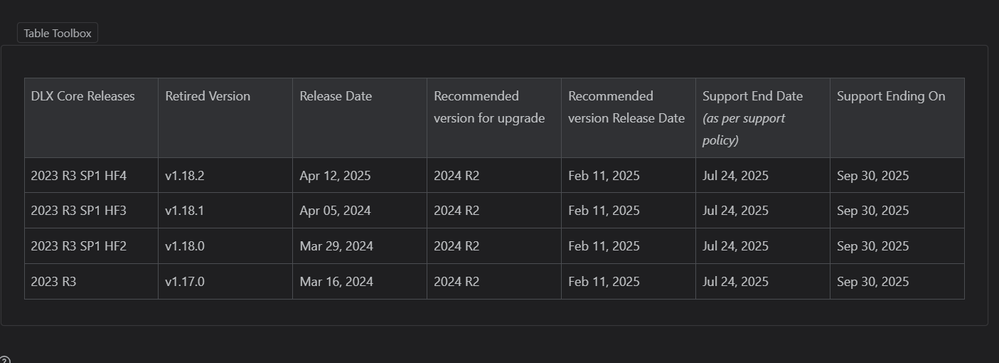Image resolution: width=999 pixels, height=363 pixels.
Task: Select Recommended version for upgrade header
Action: click(494, 118)
